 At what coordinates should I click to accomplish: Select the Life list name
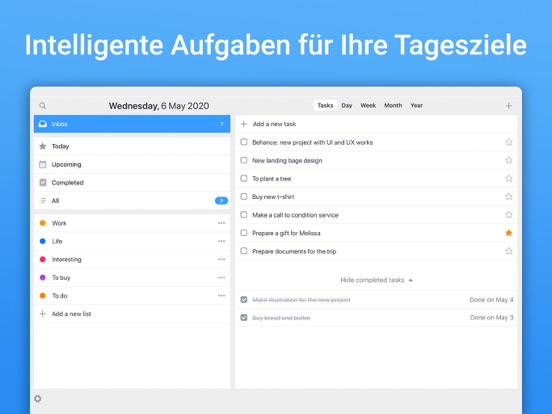57,241
